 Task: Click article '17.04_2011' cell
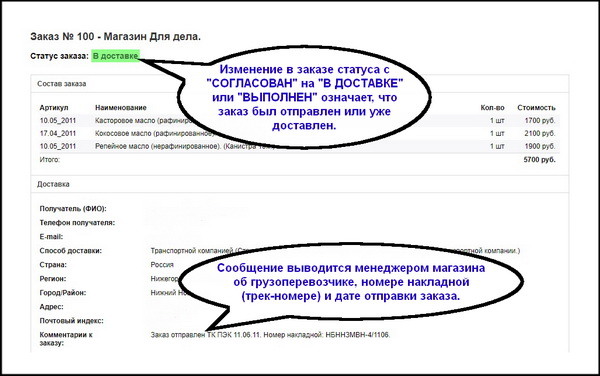click(58, 133)
